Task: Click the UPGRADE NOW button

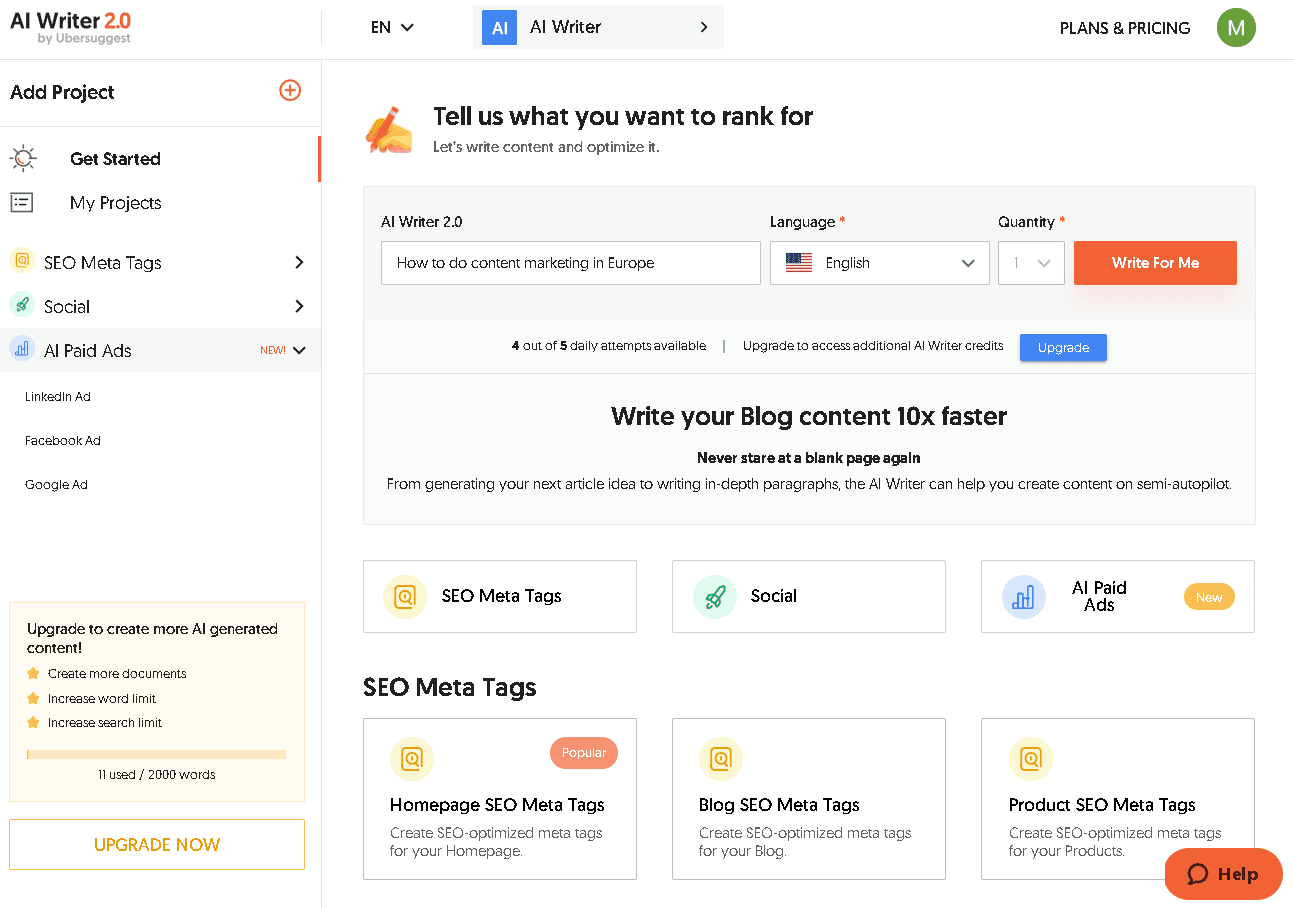Action: (157, 844)
